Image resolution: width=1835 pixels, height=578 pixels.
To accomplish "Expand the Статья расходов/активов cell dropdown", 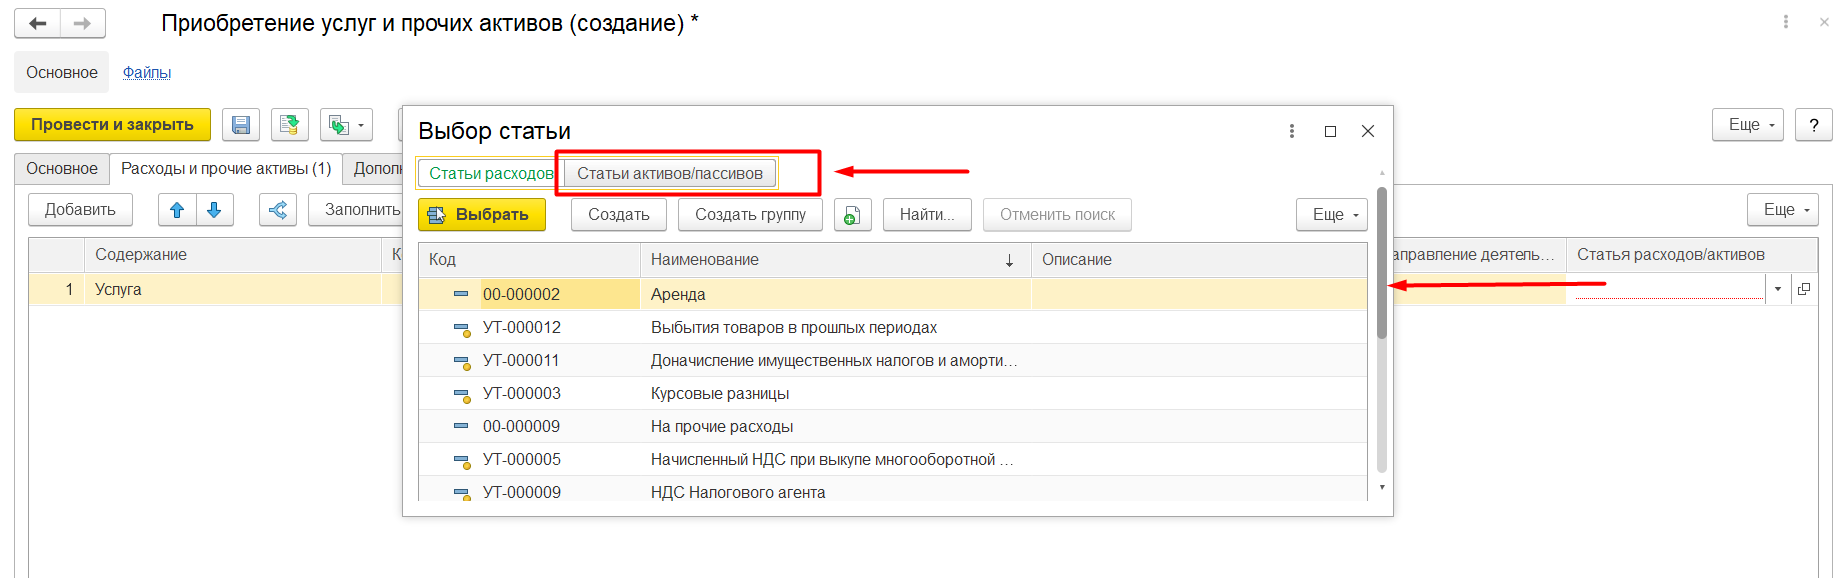I will click(x=1778, y=289).
